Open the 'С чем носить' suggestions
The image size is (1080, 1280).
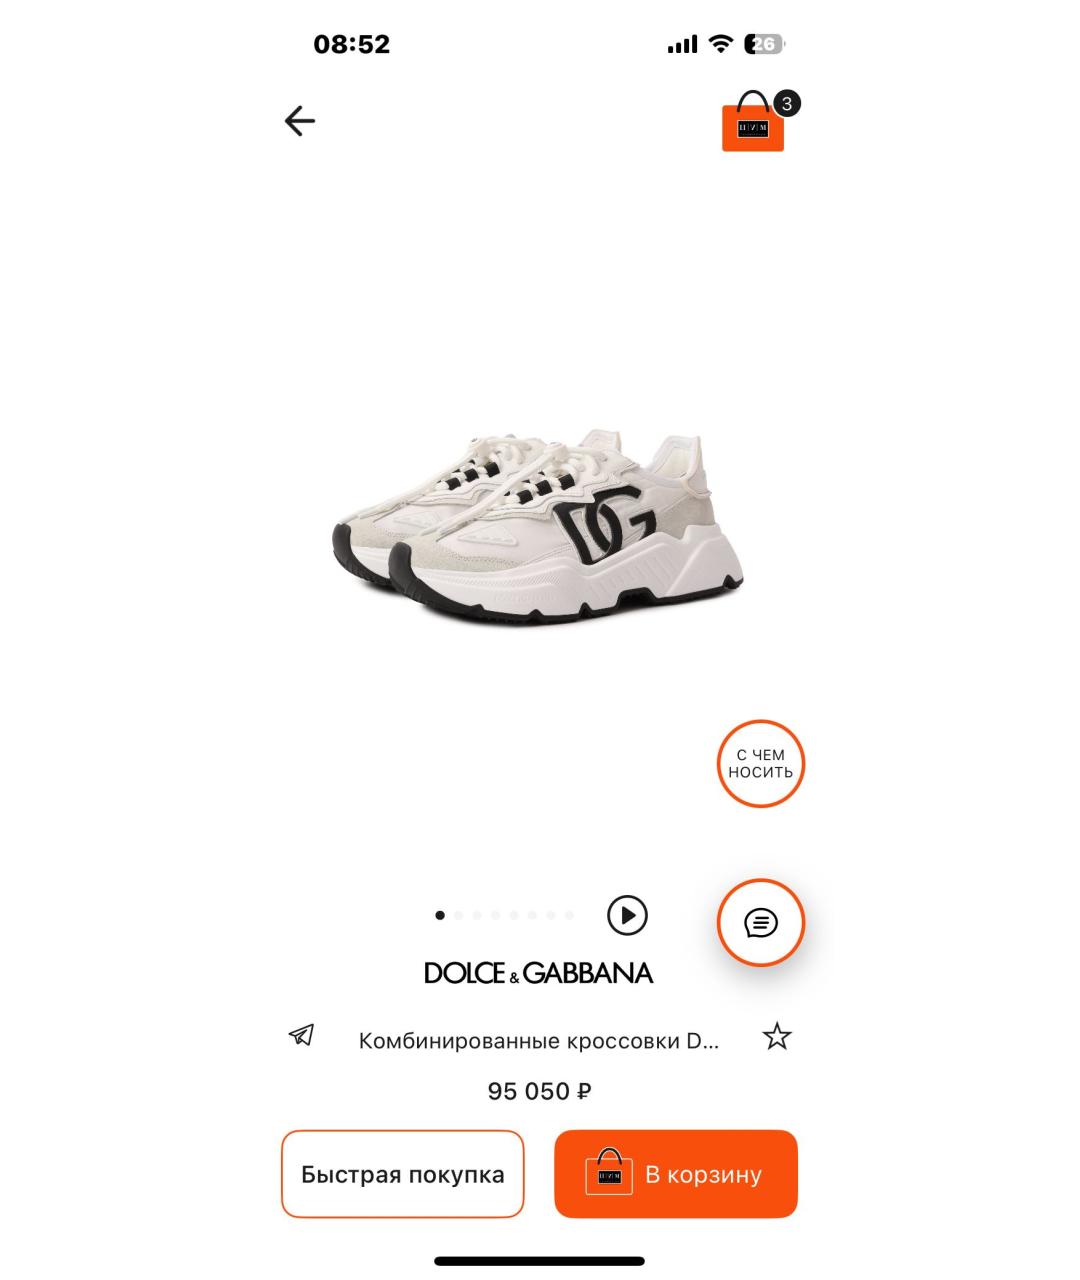761,764
